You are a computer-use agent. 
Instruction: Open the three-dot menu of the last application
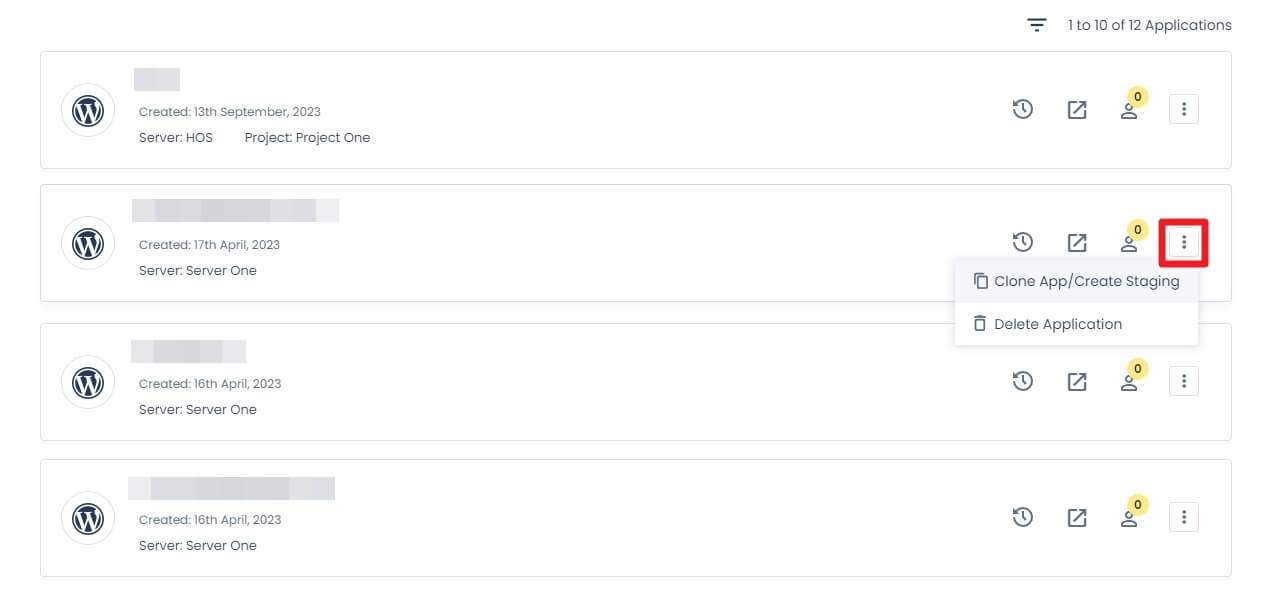1184,517
